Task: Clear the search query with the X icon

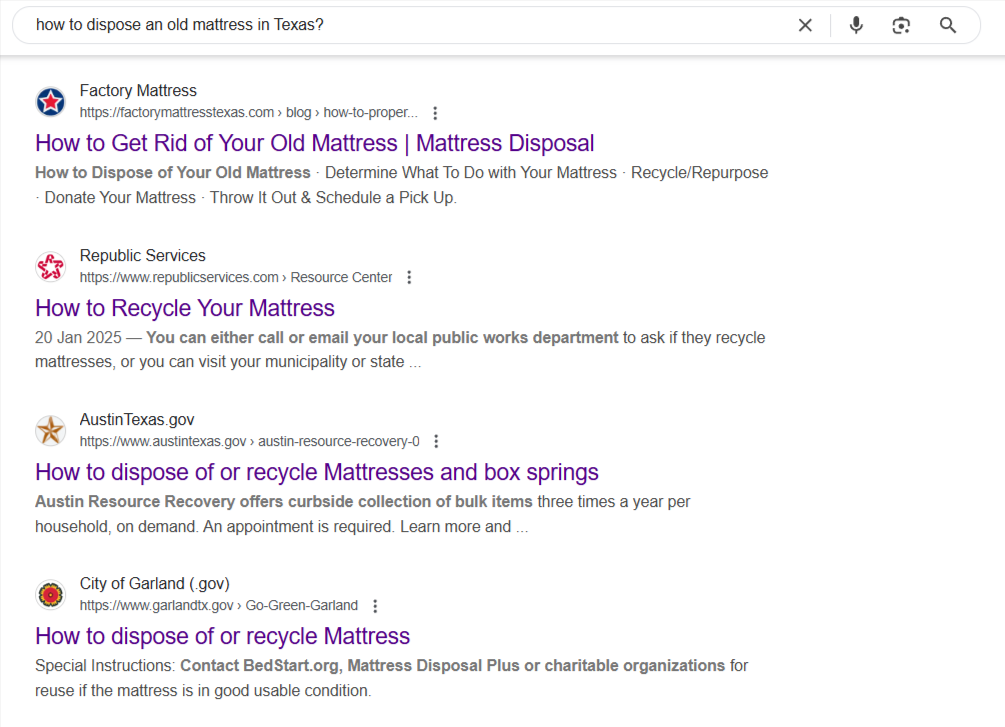Action: 805,25
